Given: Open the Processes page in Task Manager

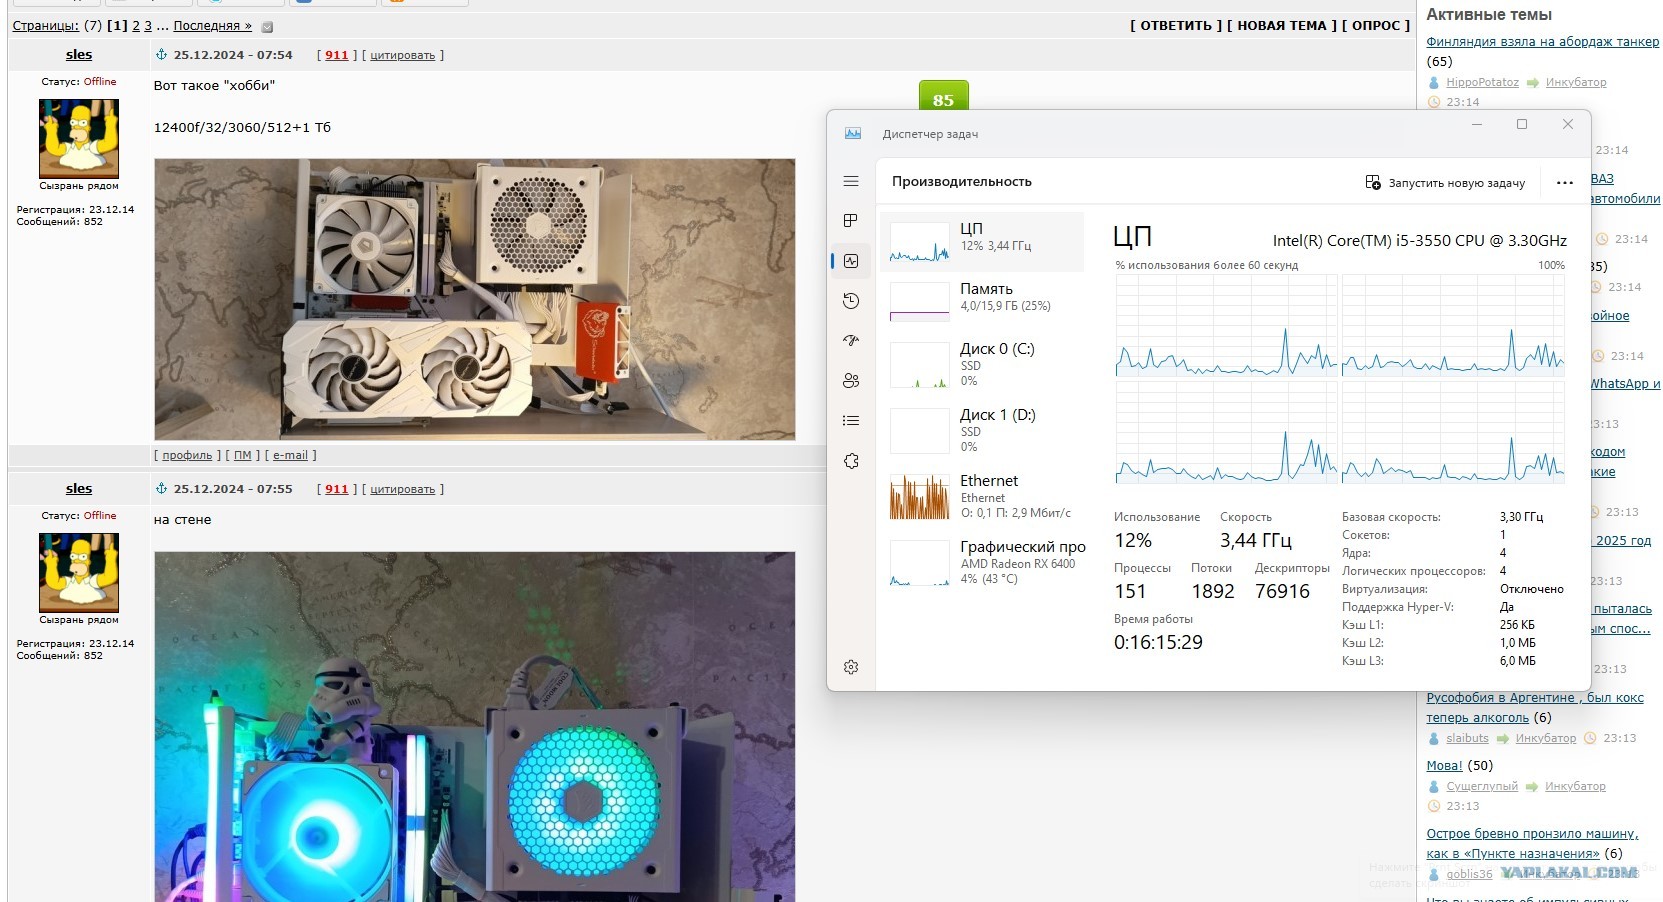Looking at the screenshot, I should (851, 220).
